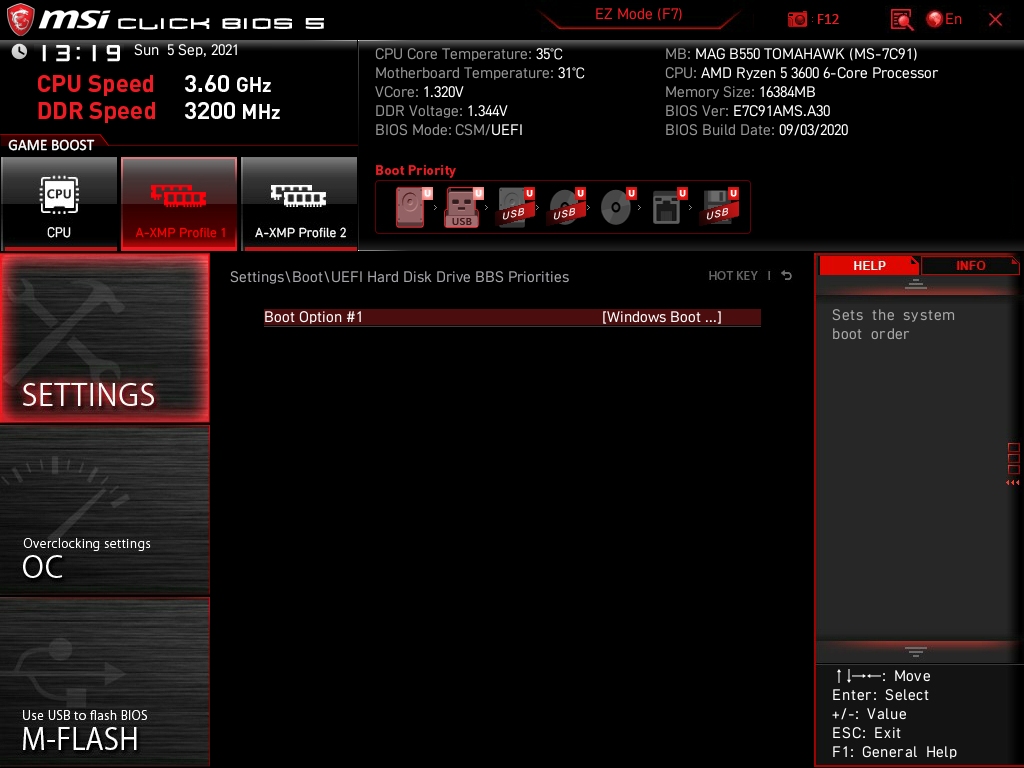Click the VCore: 1.320V reading

coord(419,92)
